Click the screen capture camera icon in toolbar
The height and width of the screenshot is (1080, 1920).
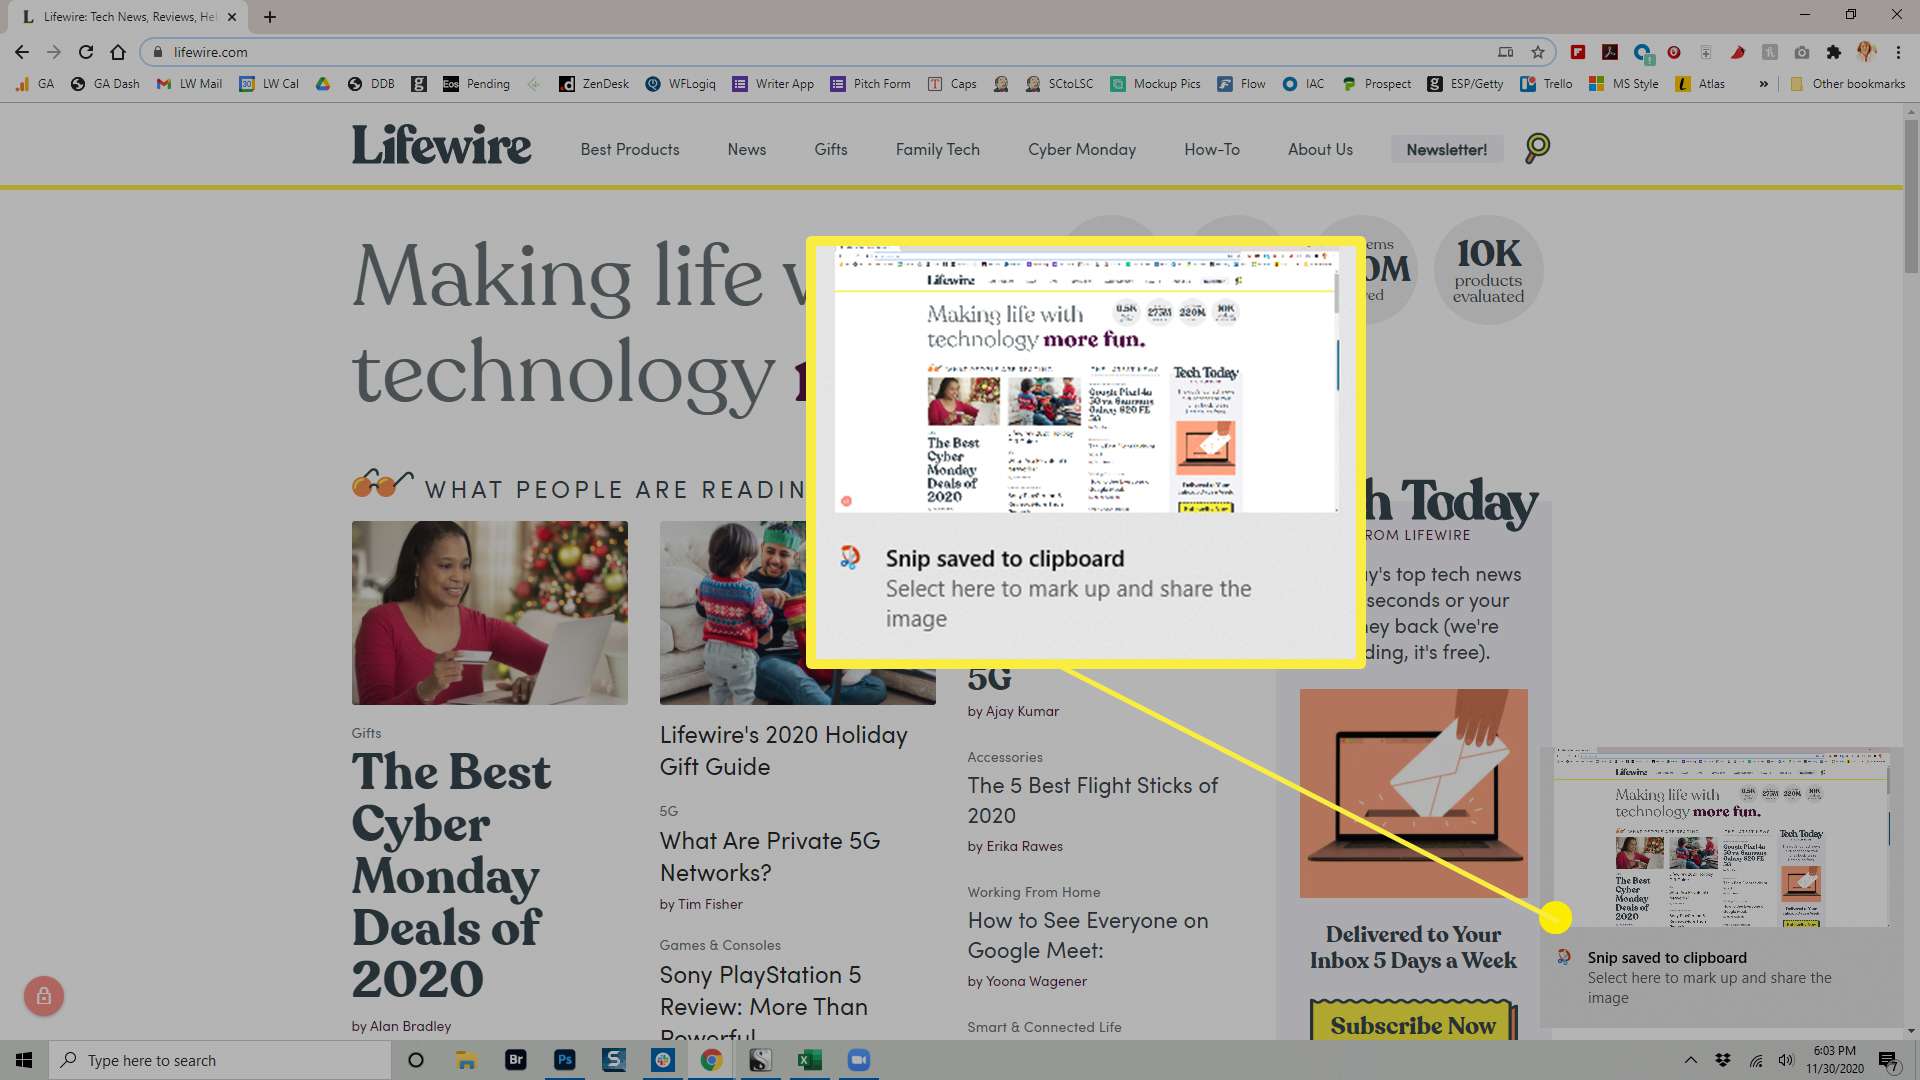point(1800,53)
